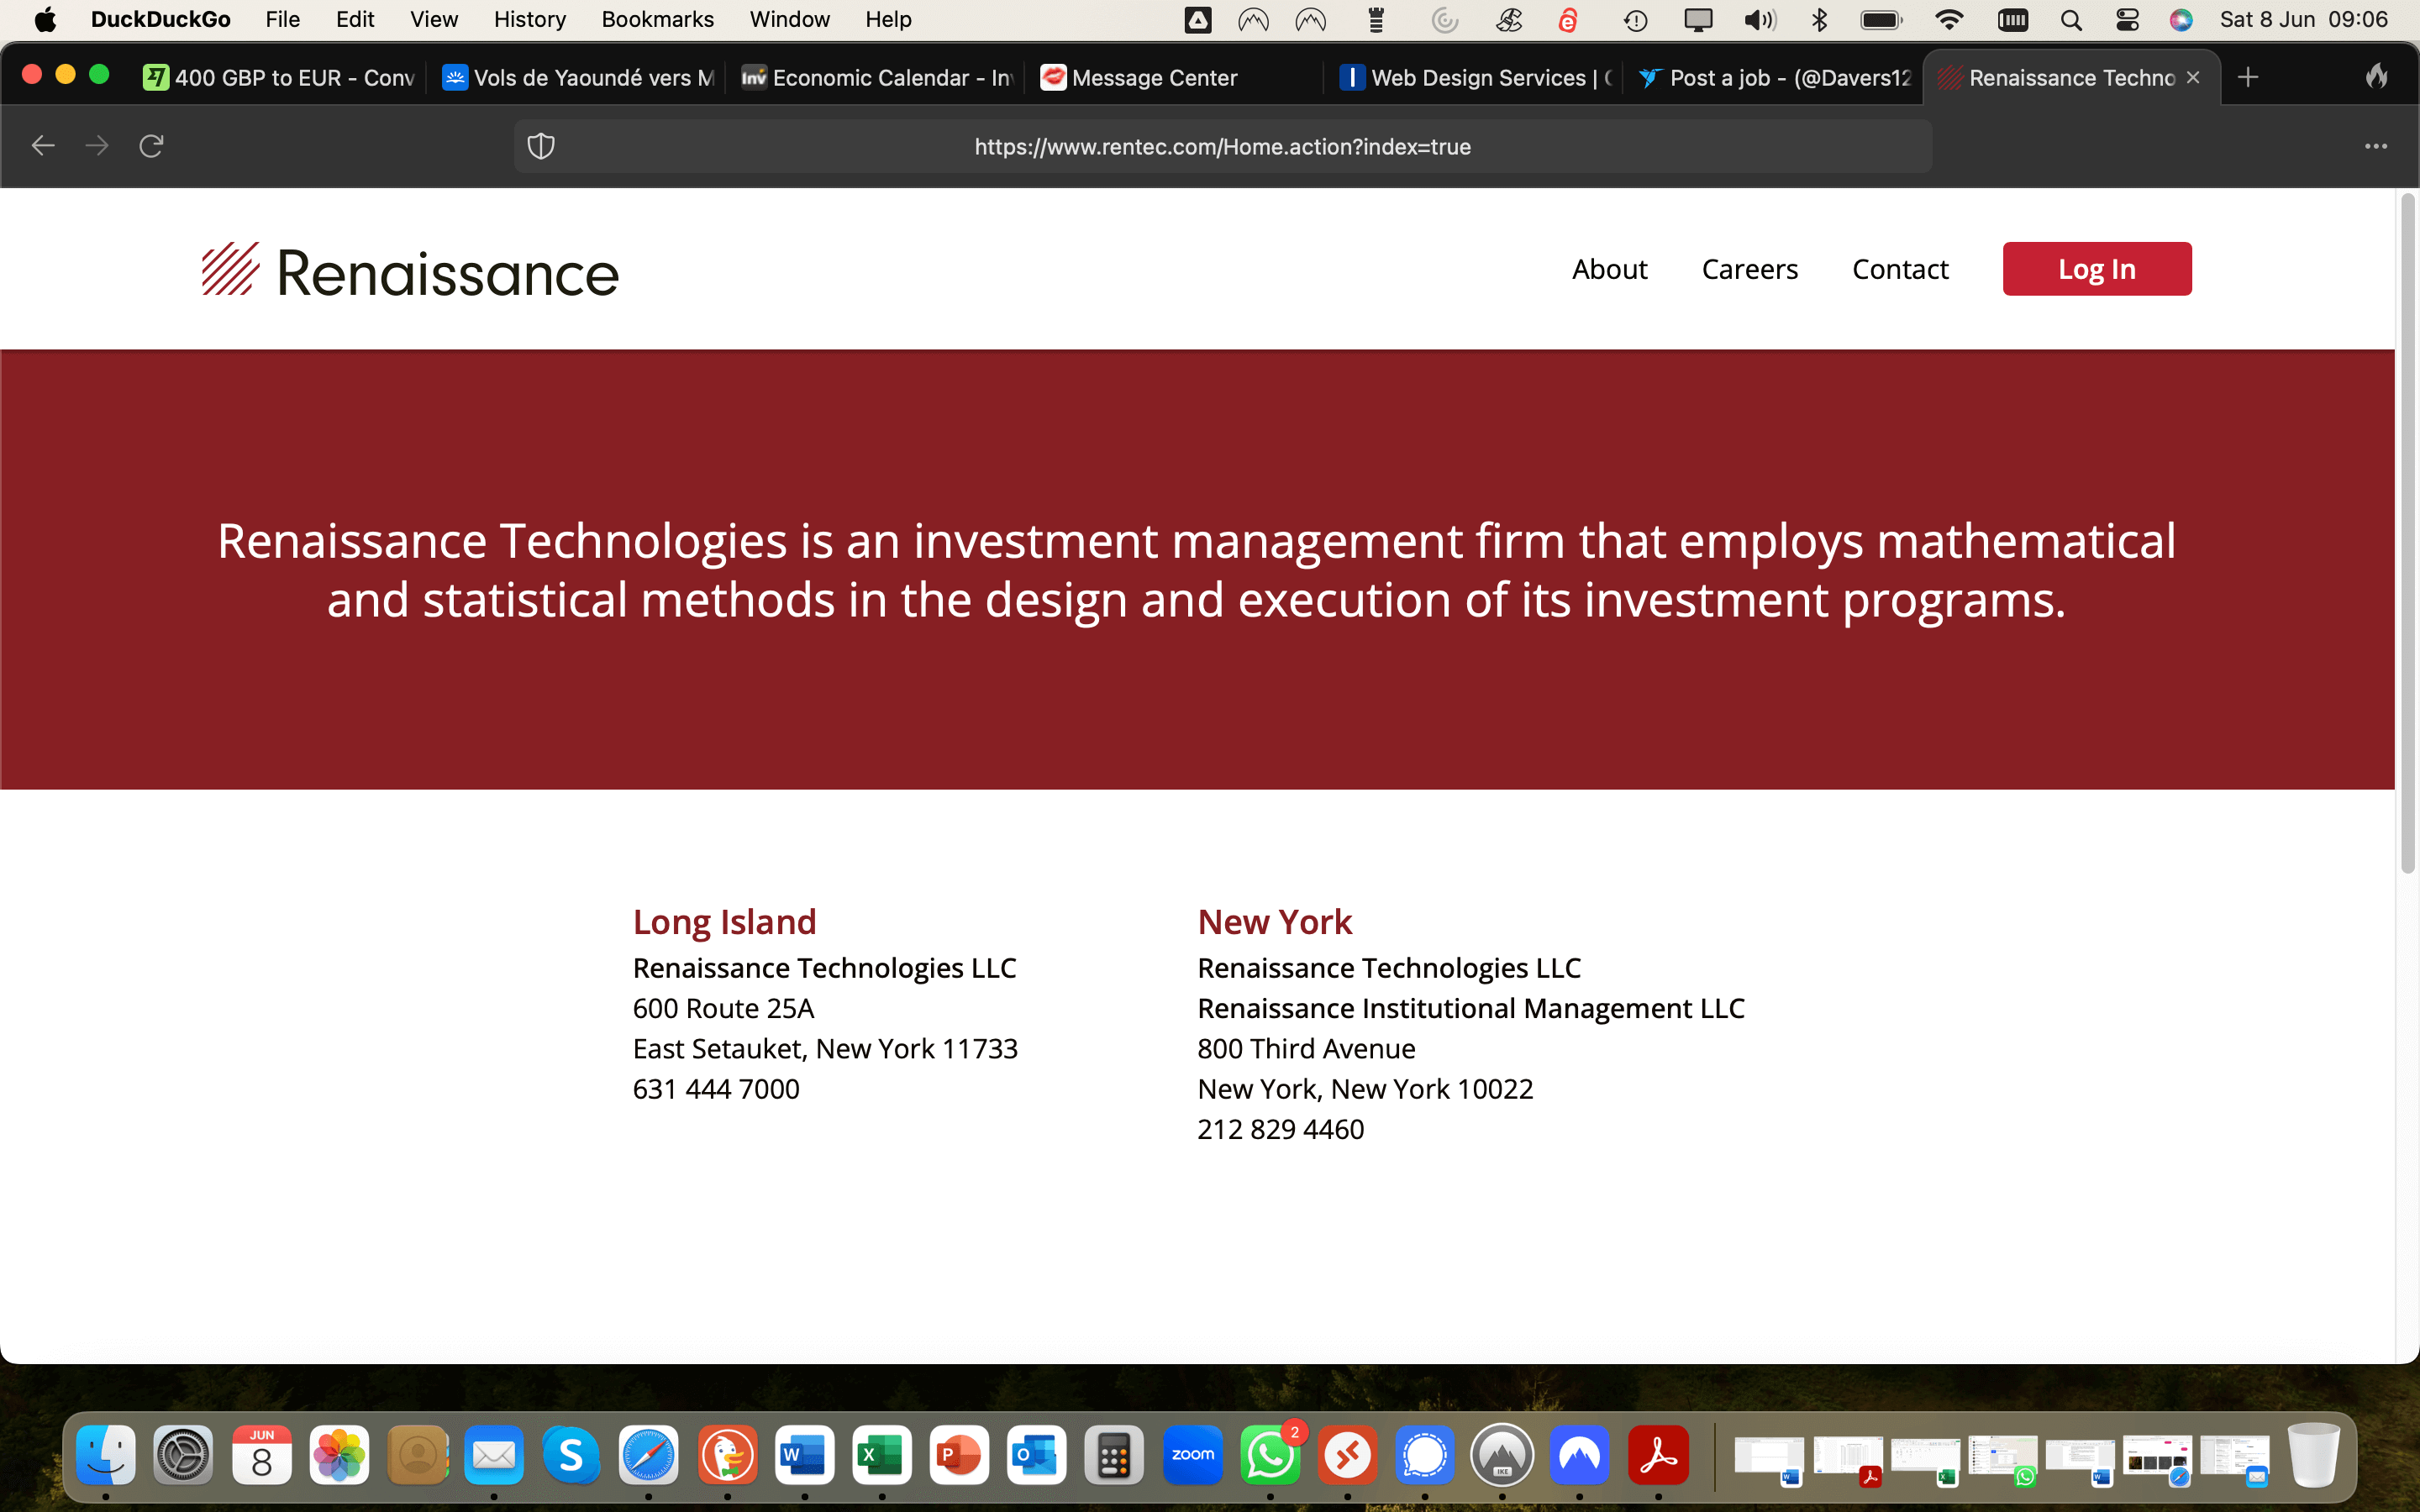Screen dimensions: 2420x1512
Task: Open the Bookmarks menu
Action: tap(657, 20)
